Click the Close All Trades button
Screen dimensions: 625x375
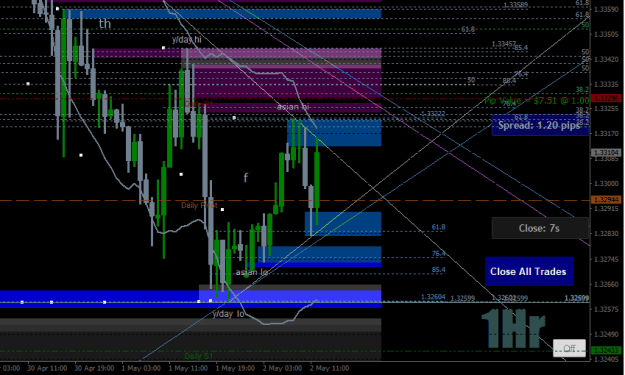point(529,271)
